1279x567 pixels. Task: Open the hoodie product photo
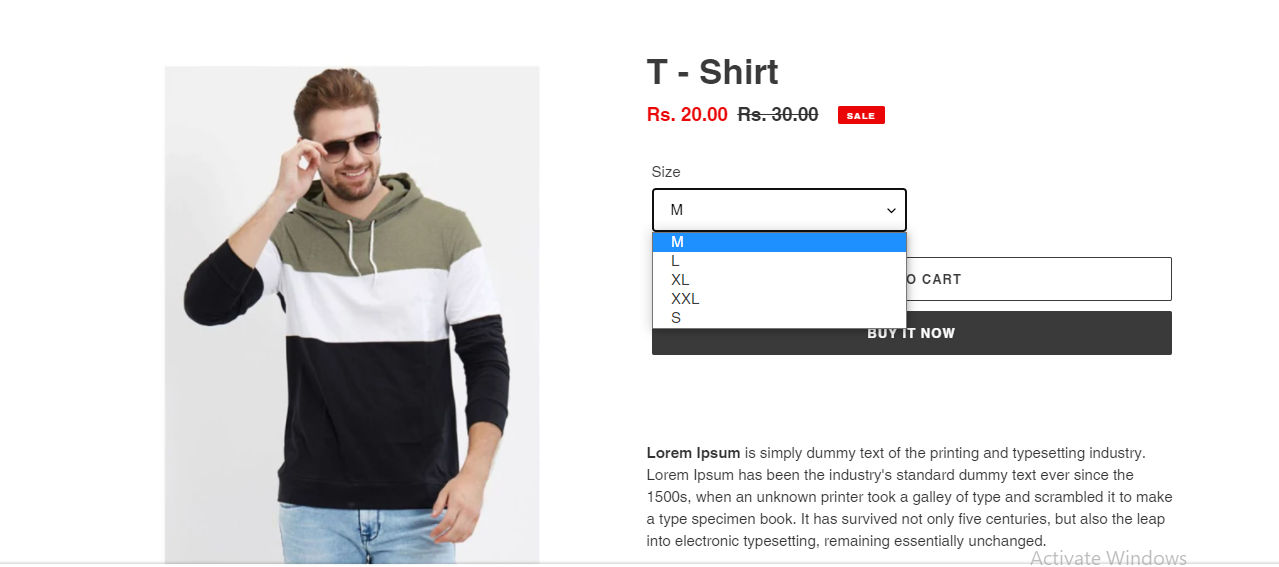352,315
